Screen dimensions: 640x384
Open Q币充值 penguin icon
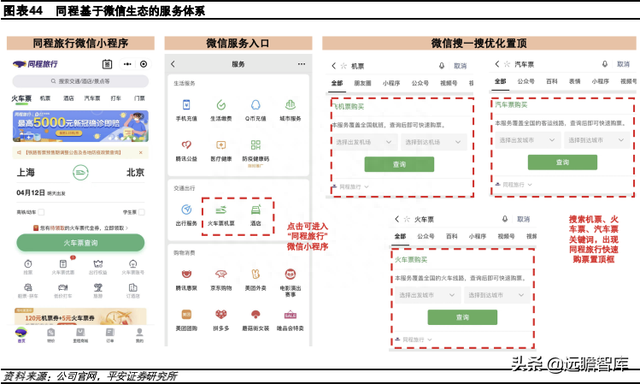(x=256, y=105)
